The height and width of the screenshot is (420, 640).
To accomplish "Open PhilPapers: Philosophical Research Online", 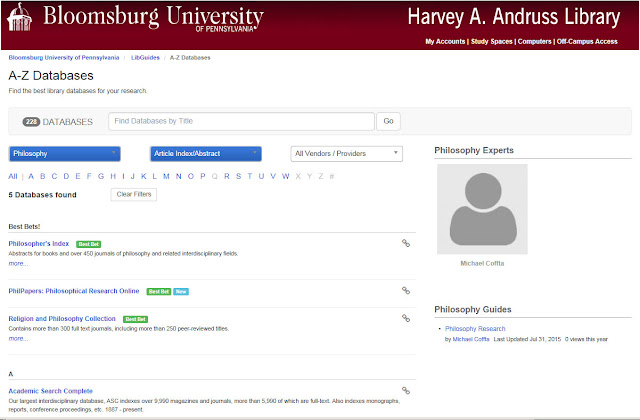I will [x=74, y=291].
